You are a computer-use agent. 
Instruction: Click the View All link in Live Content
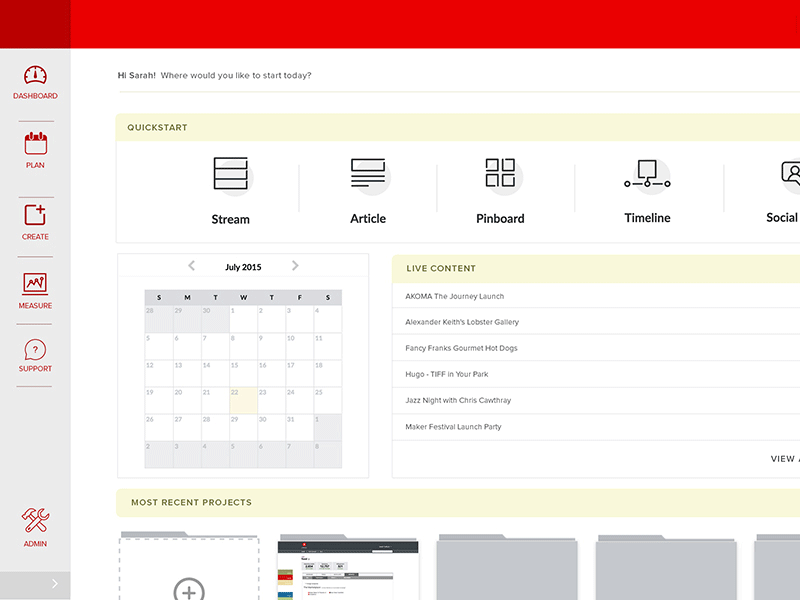(x=785, y=459)
